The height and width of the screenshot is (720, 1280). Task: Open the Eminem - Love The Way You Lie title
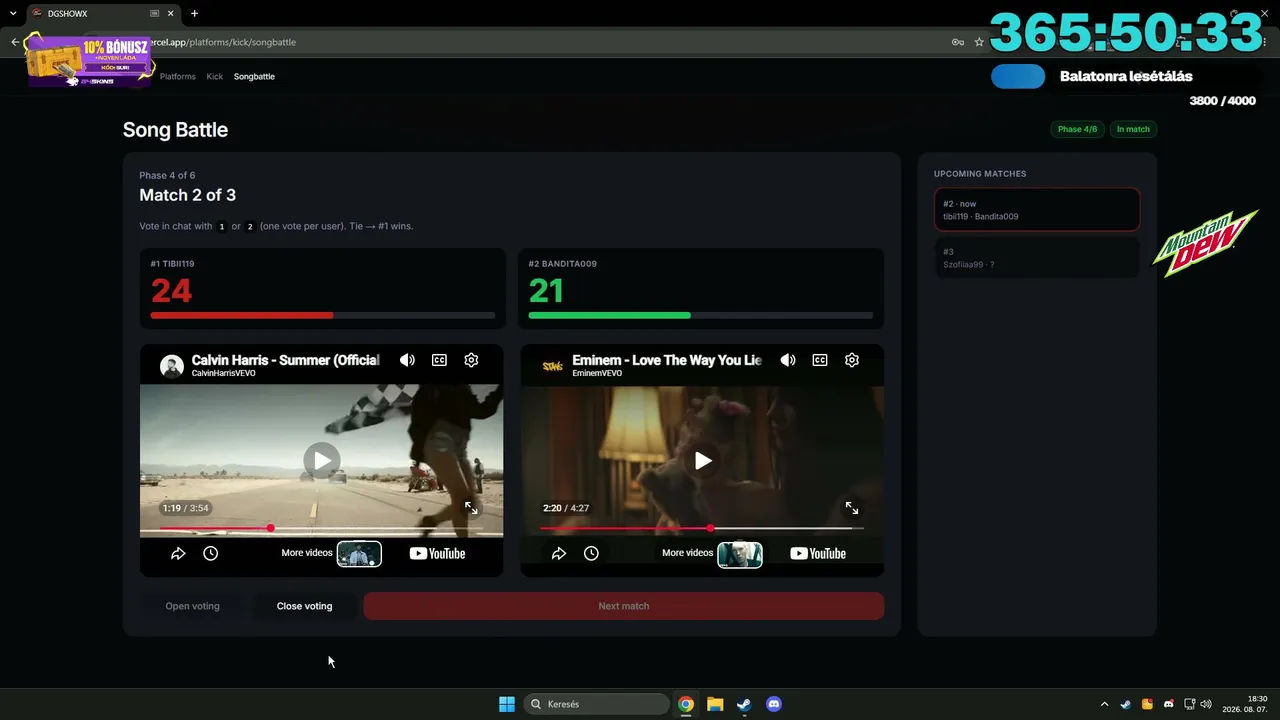tap(667, 360)
